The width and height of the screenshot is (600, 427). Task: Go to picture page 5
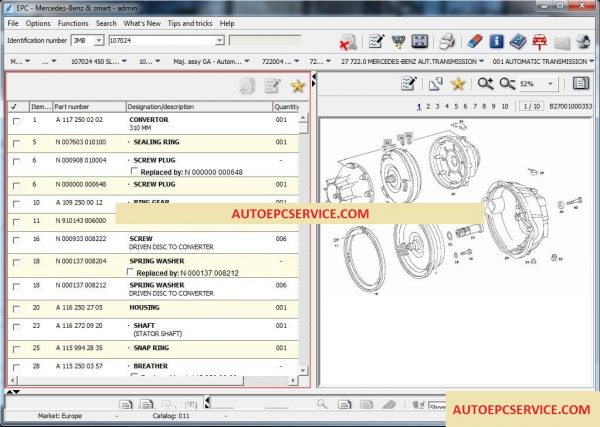point(456,106)
